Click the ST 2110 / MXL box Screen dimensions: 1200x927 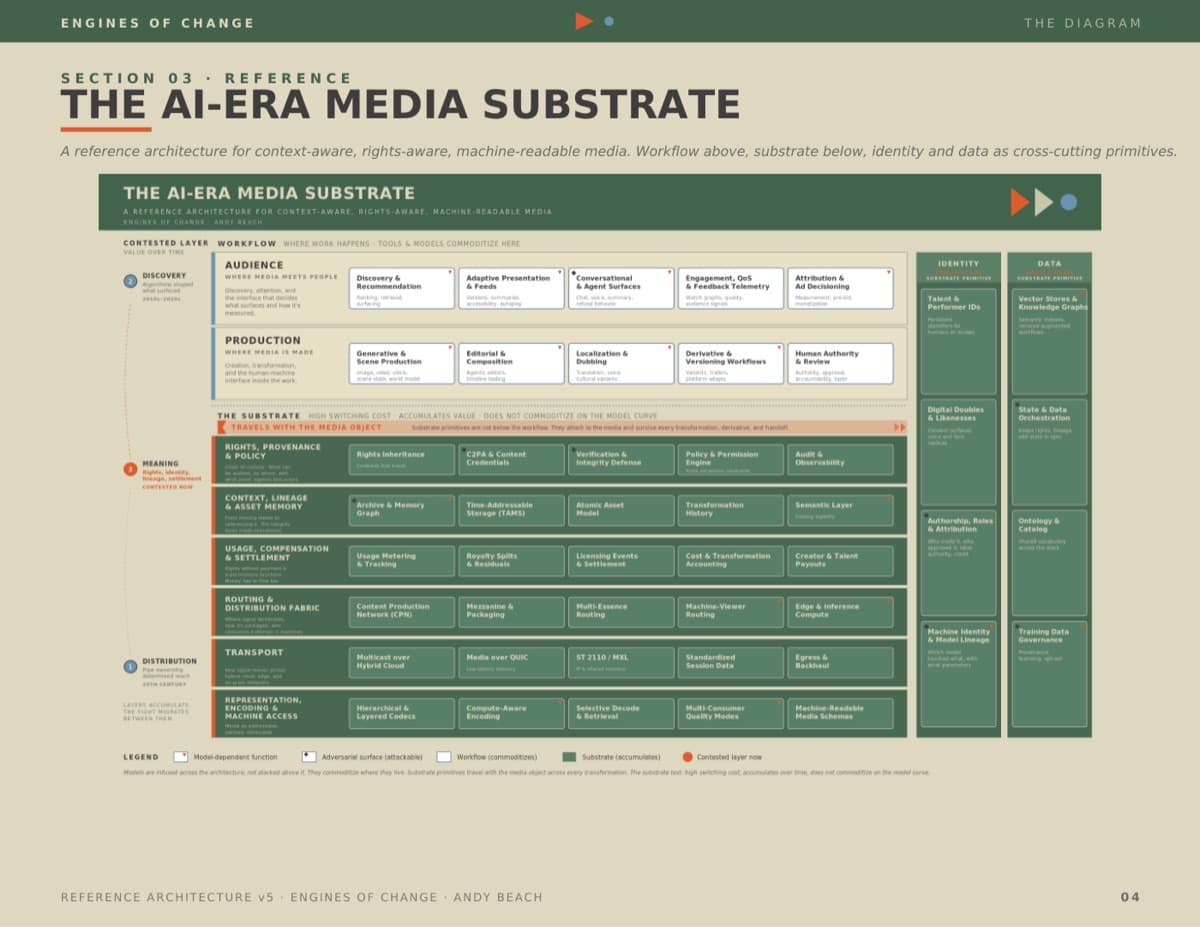(622, 663)
